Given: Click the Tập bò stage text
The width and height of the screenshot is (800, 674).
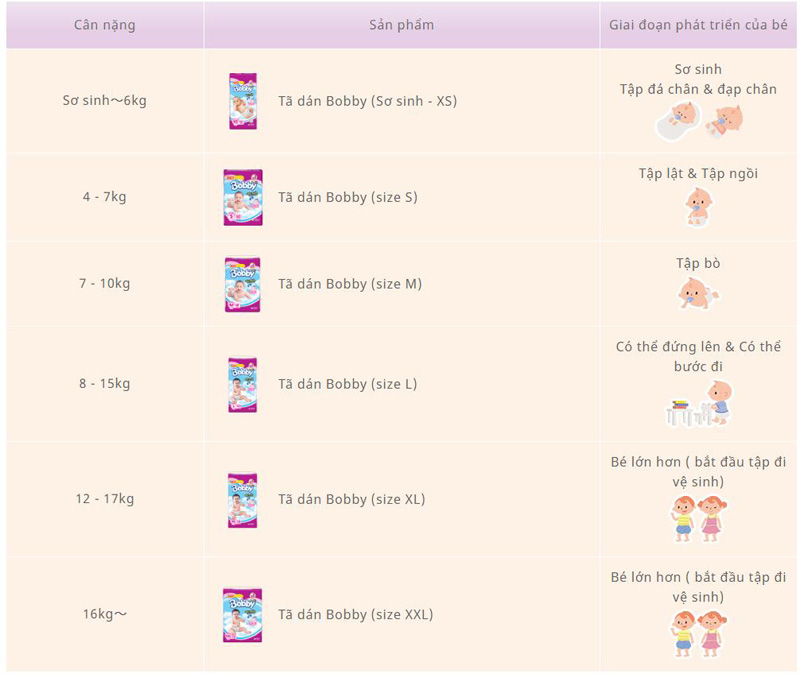Looking at the screenshot, I should click(698, 263).
